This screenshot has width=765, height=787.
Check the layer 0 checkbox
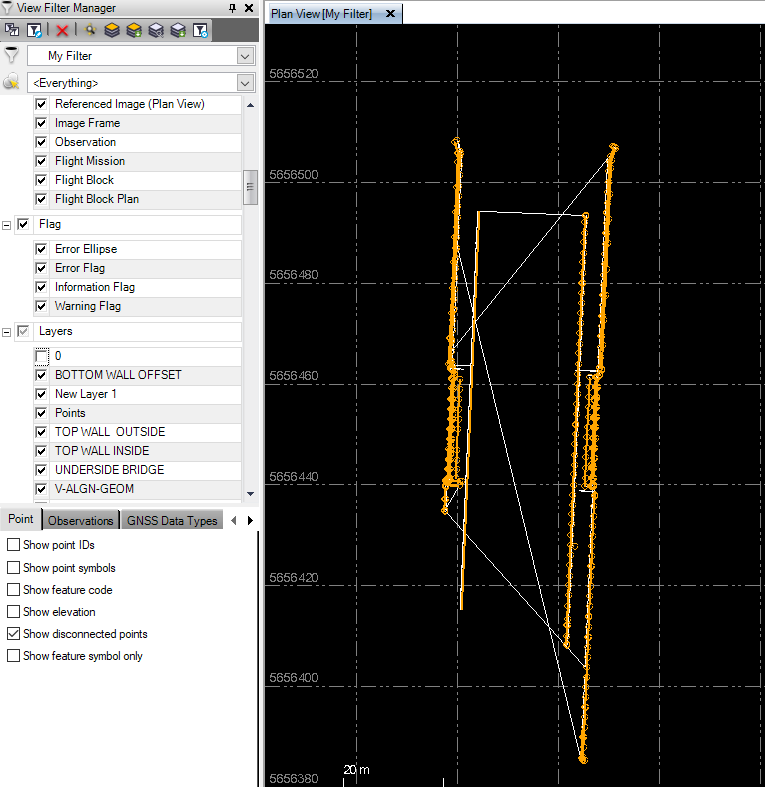(41, 356)
